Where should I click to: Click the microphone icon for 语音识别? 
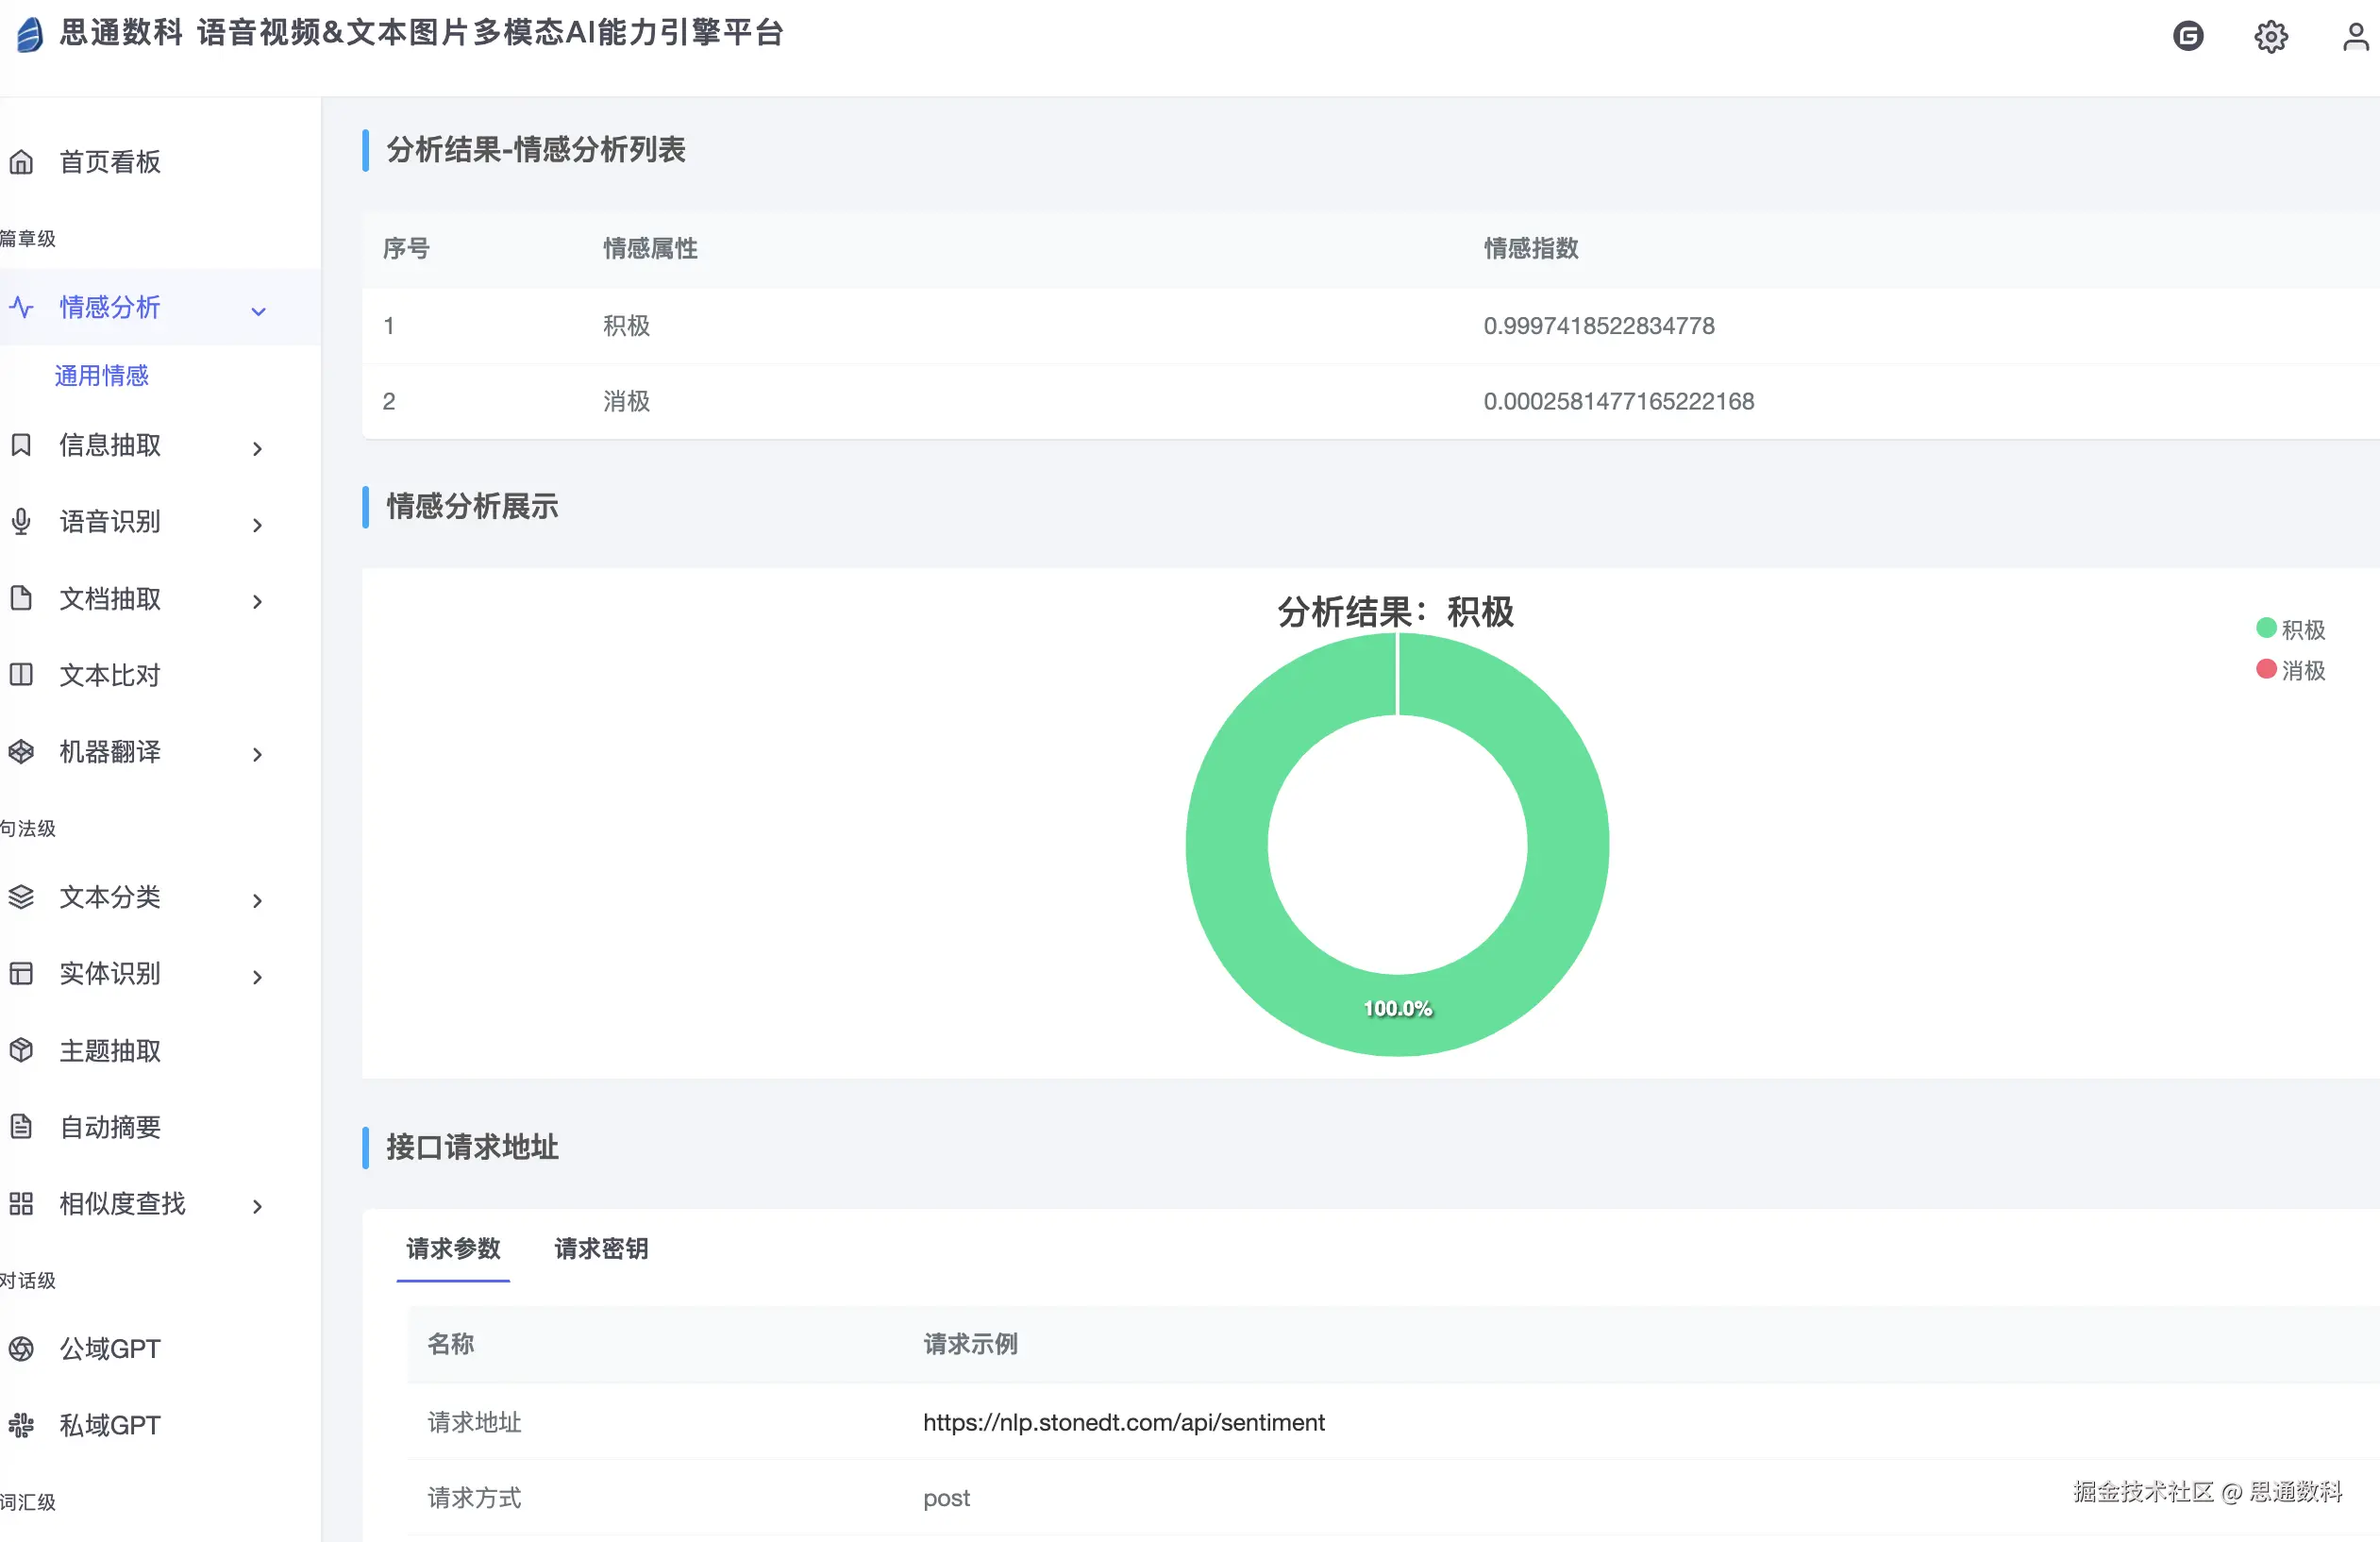21,521
